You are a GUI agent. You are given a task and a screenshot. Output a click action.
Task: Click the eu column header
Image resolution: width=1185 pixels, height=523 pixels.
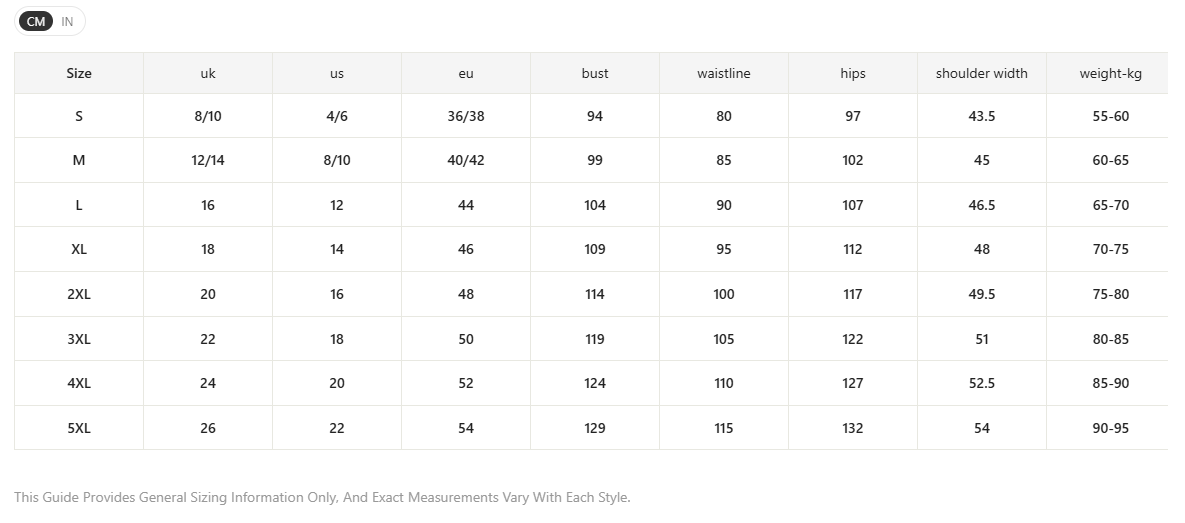pyautogui.click(x=466, y=73)
